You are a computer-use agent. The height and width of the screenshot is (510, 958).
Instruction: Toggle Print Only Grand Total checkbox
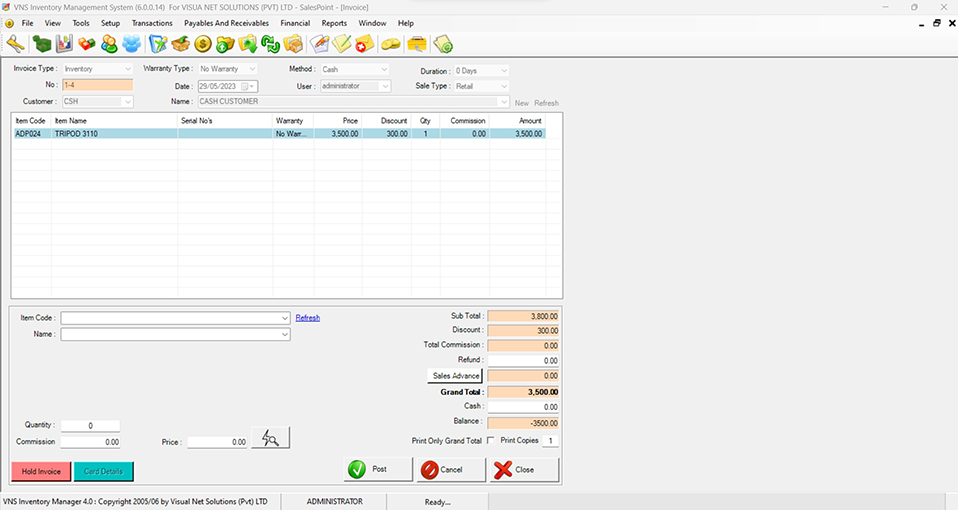[x=490, y=440]
